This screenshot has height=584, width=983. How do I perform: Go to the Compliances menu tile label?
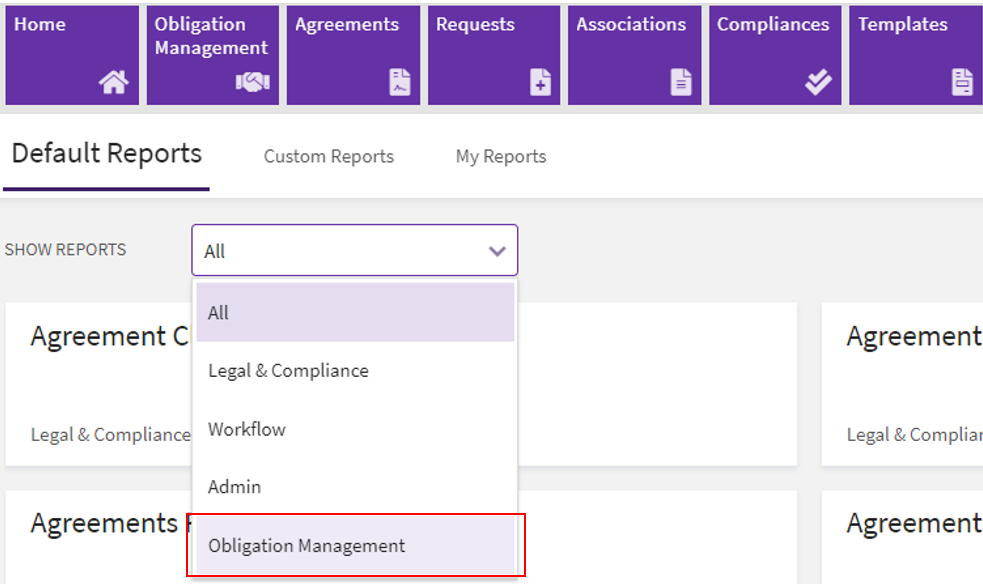click(772, 25)
